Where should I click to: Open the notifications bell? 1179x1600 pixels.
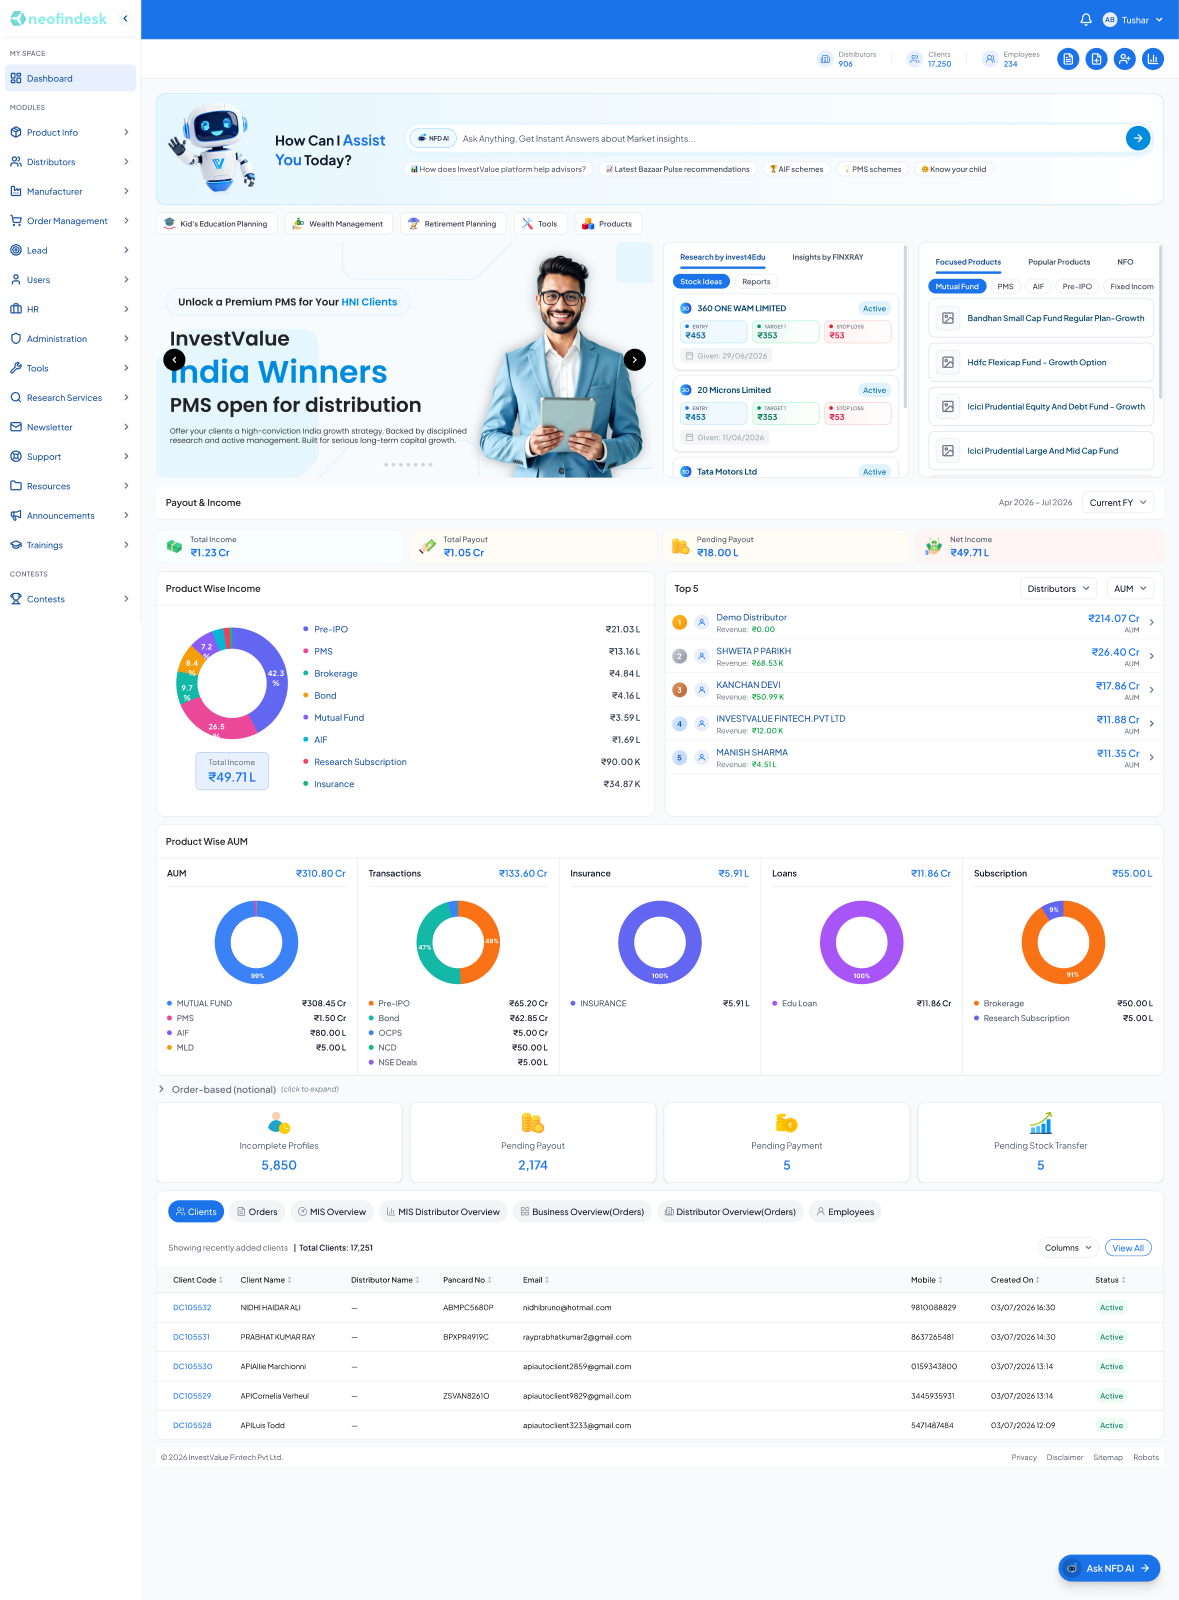[1086, 20]
